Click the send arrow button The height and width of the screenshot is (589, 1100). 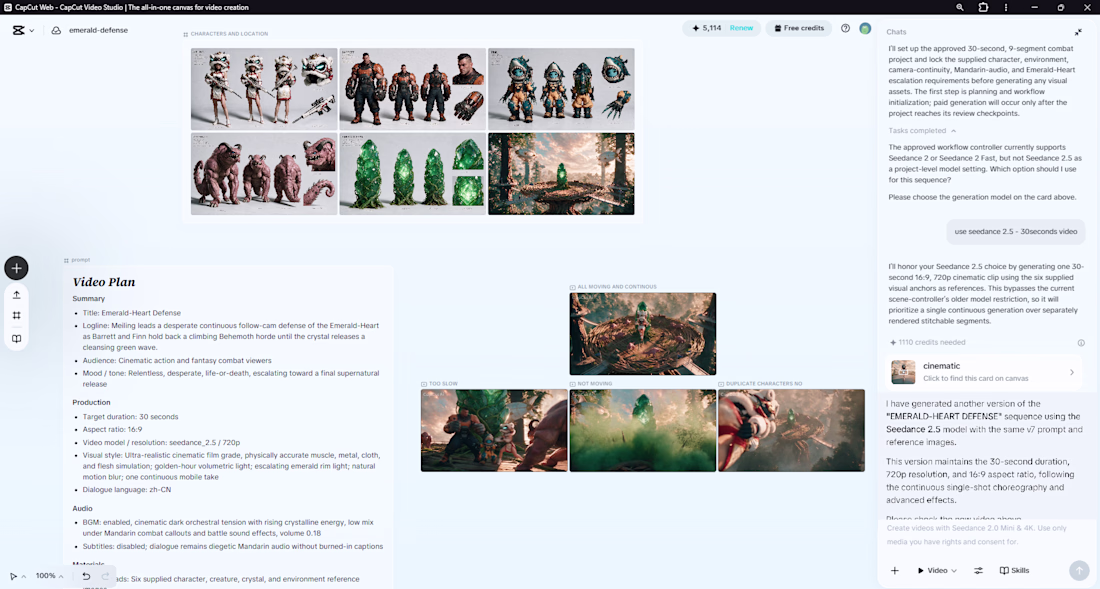coord(1079,570)
